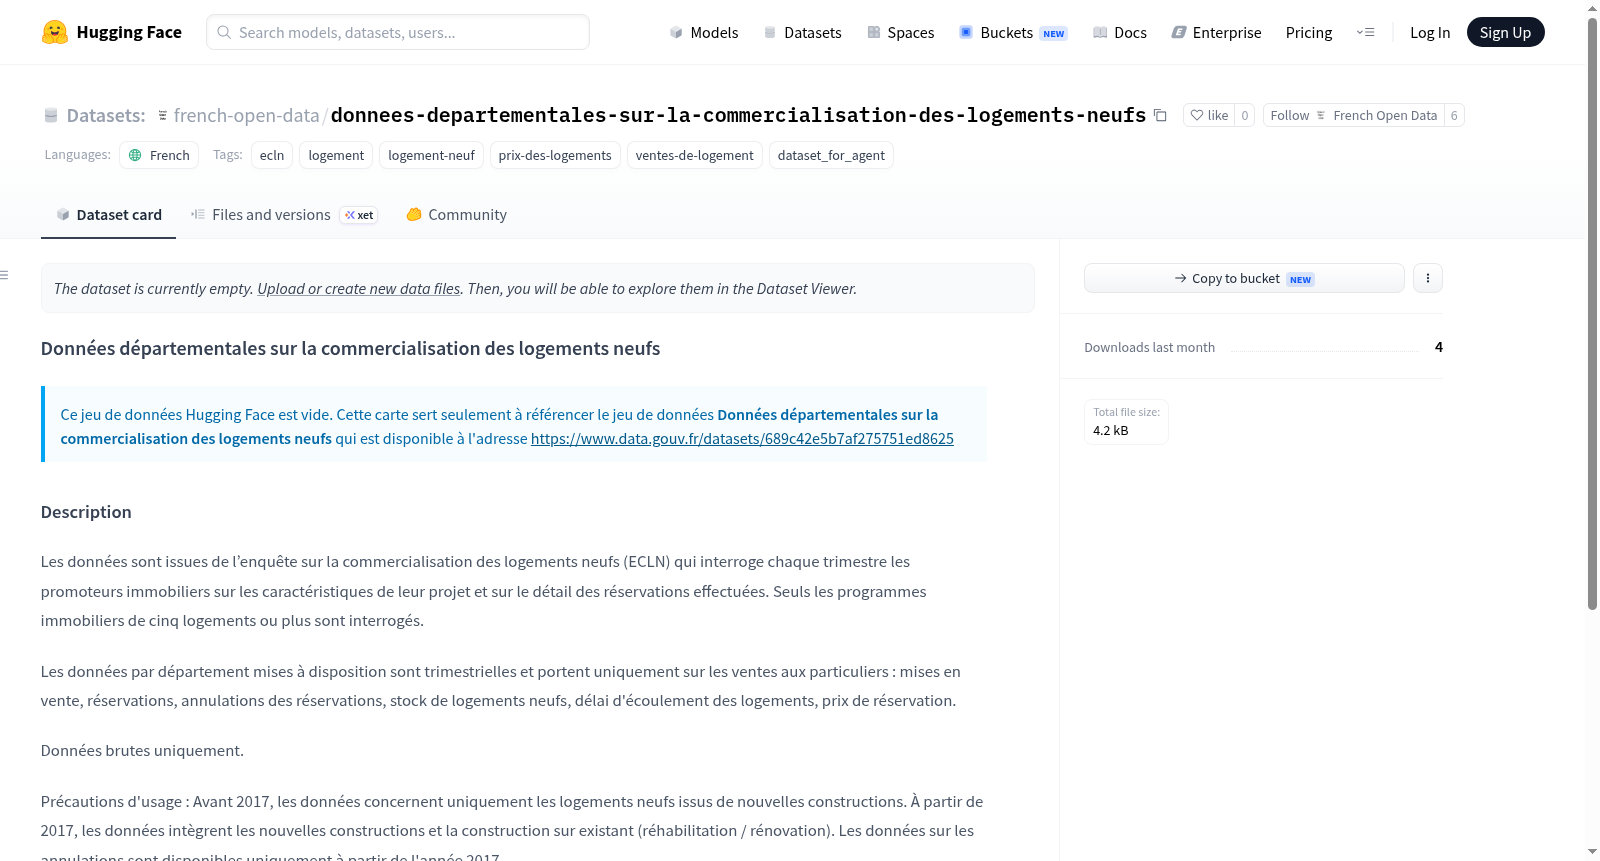Open Enterprise page
The height and width of the screenshot is (861, 1600).
pyautogui.click(x=1216, y=32)
